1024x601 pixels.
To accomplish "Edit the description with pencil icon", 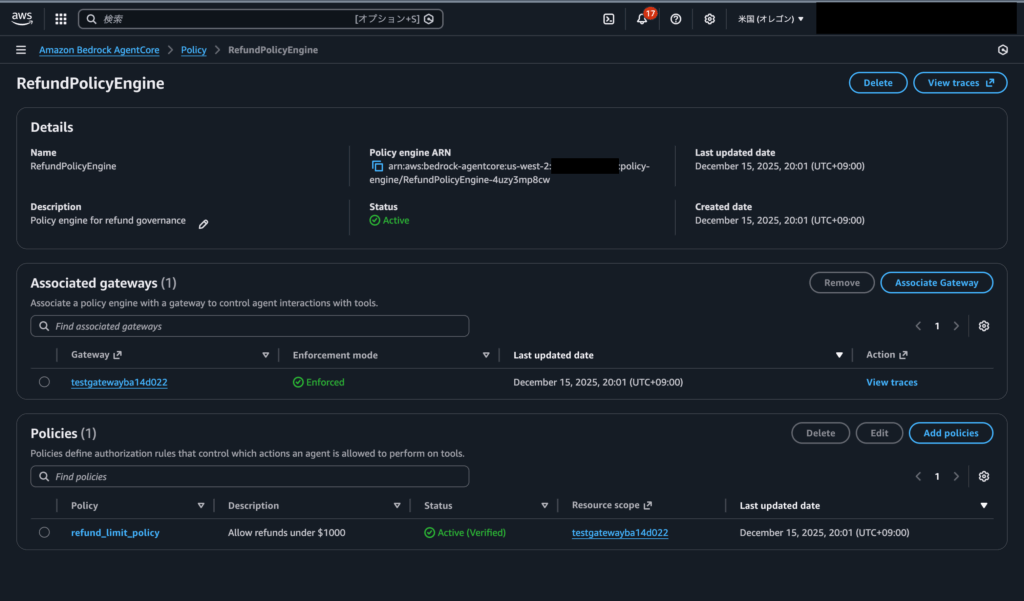I will (203, 224).
